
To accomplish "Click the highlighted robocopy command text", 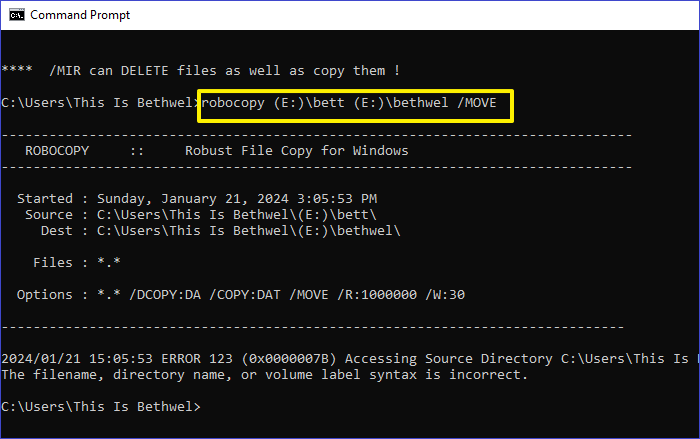I will pyautogui.click(x=355, y=103).
